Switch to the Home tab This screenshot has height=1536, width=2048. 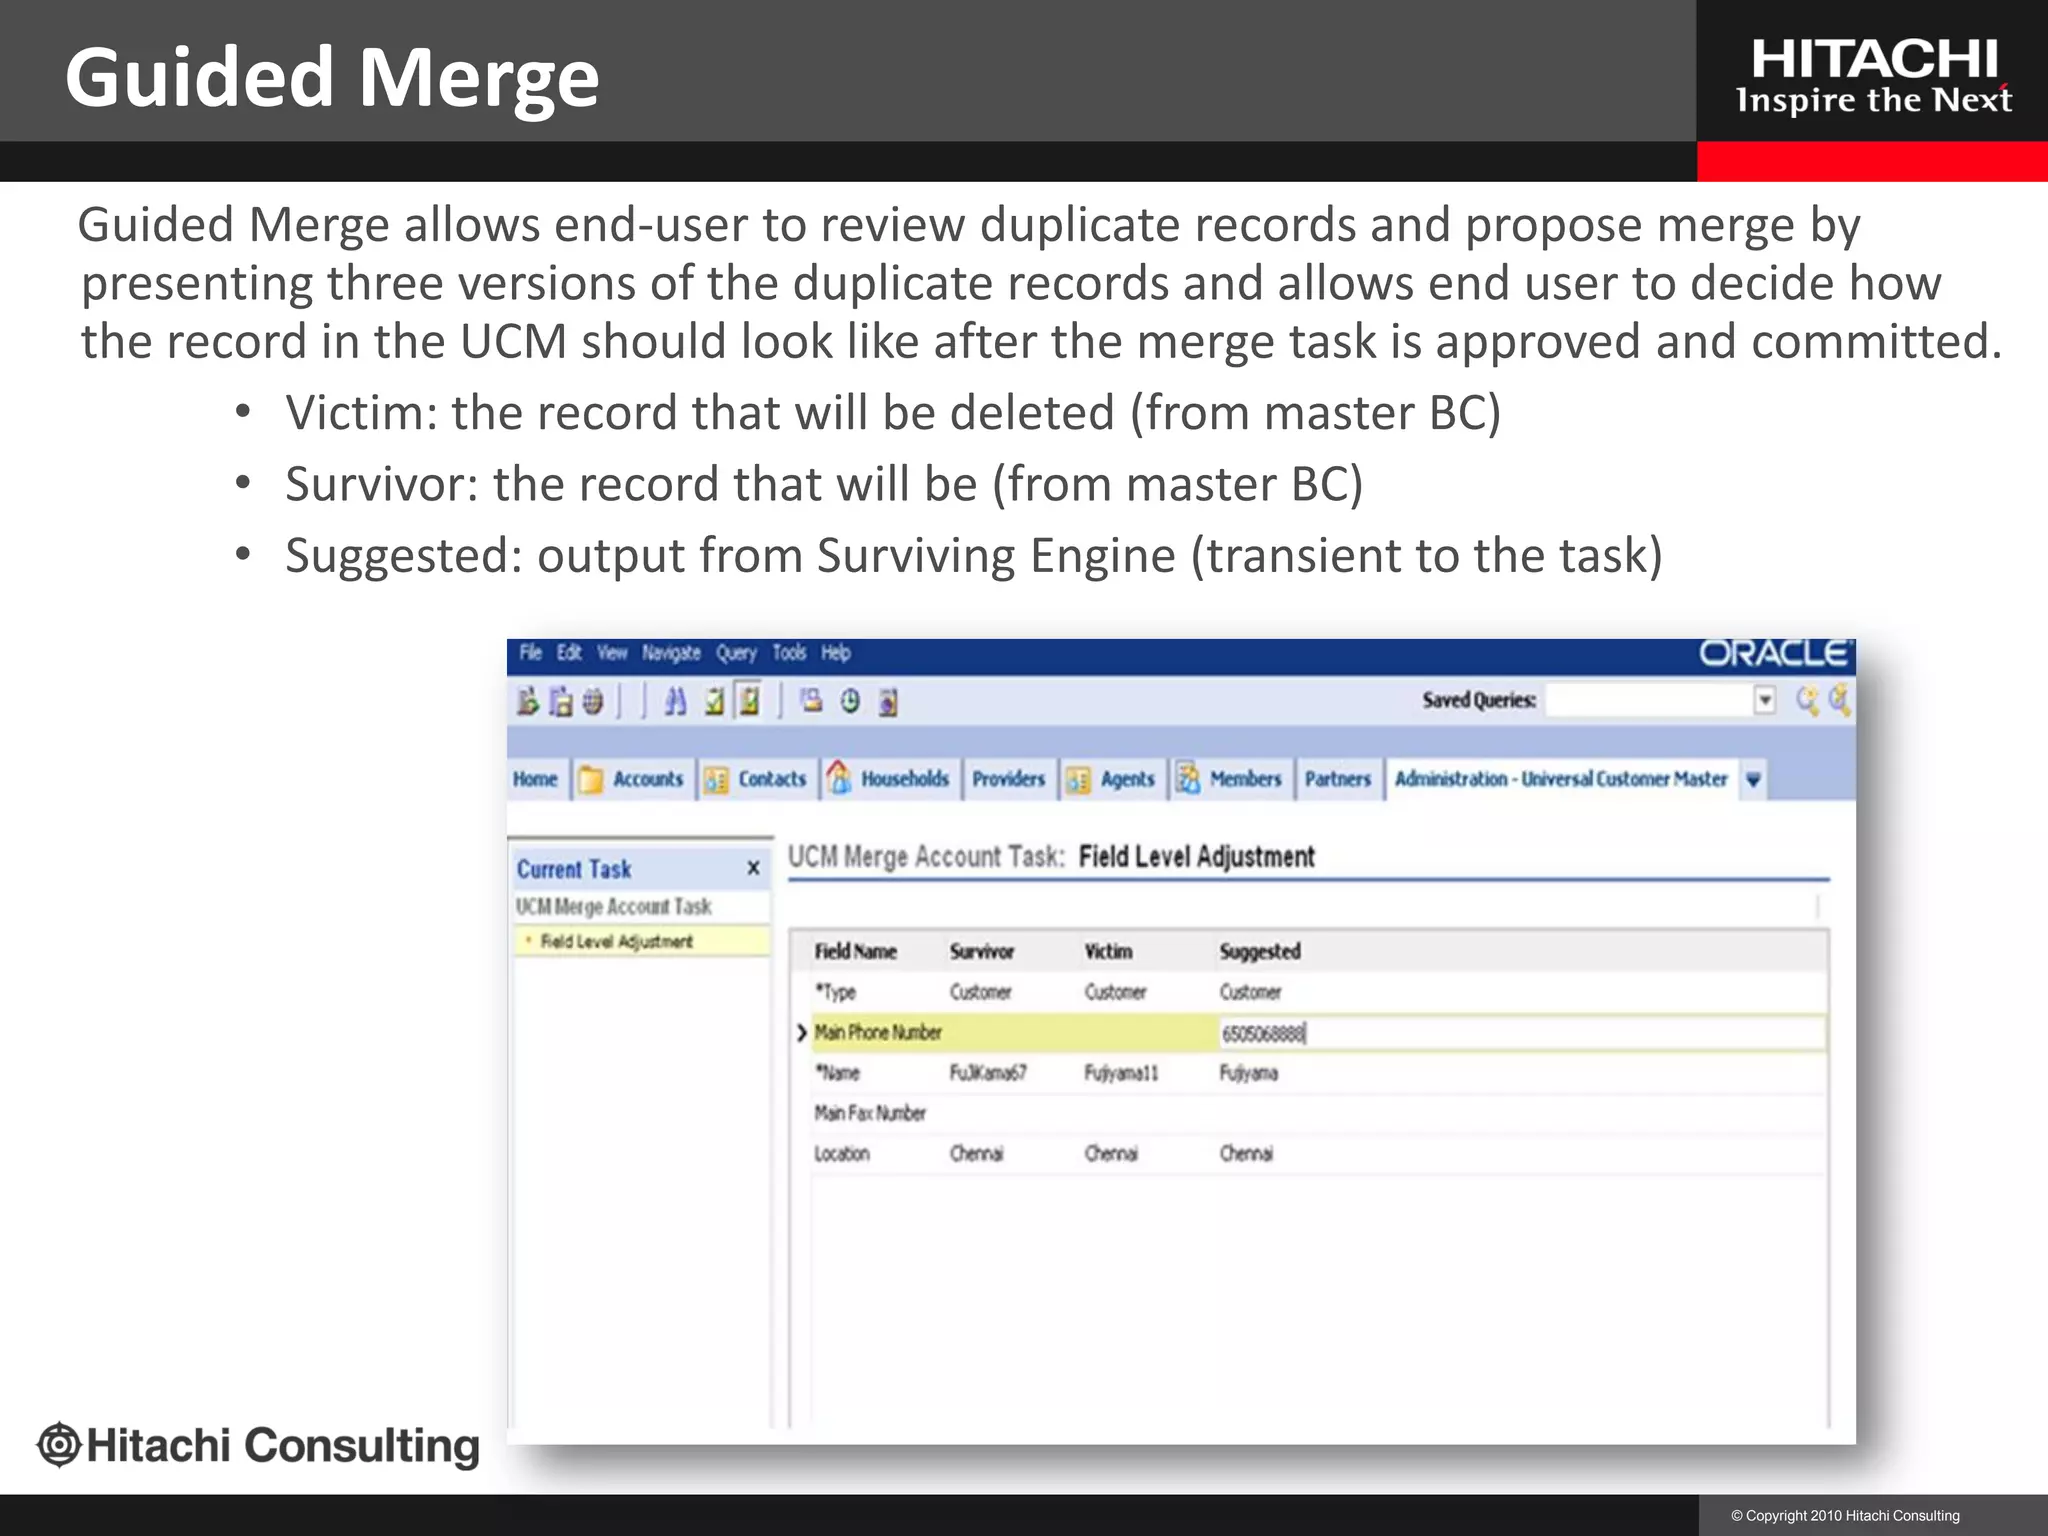(535, 779)
